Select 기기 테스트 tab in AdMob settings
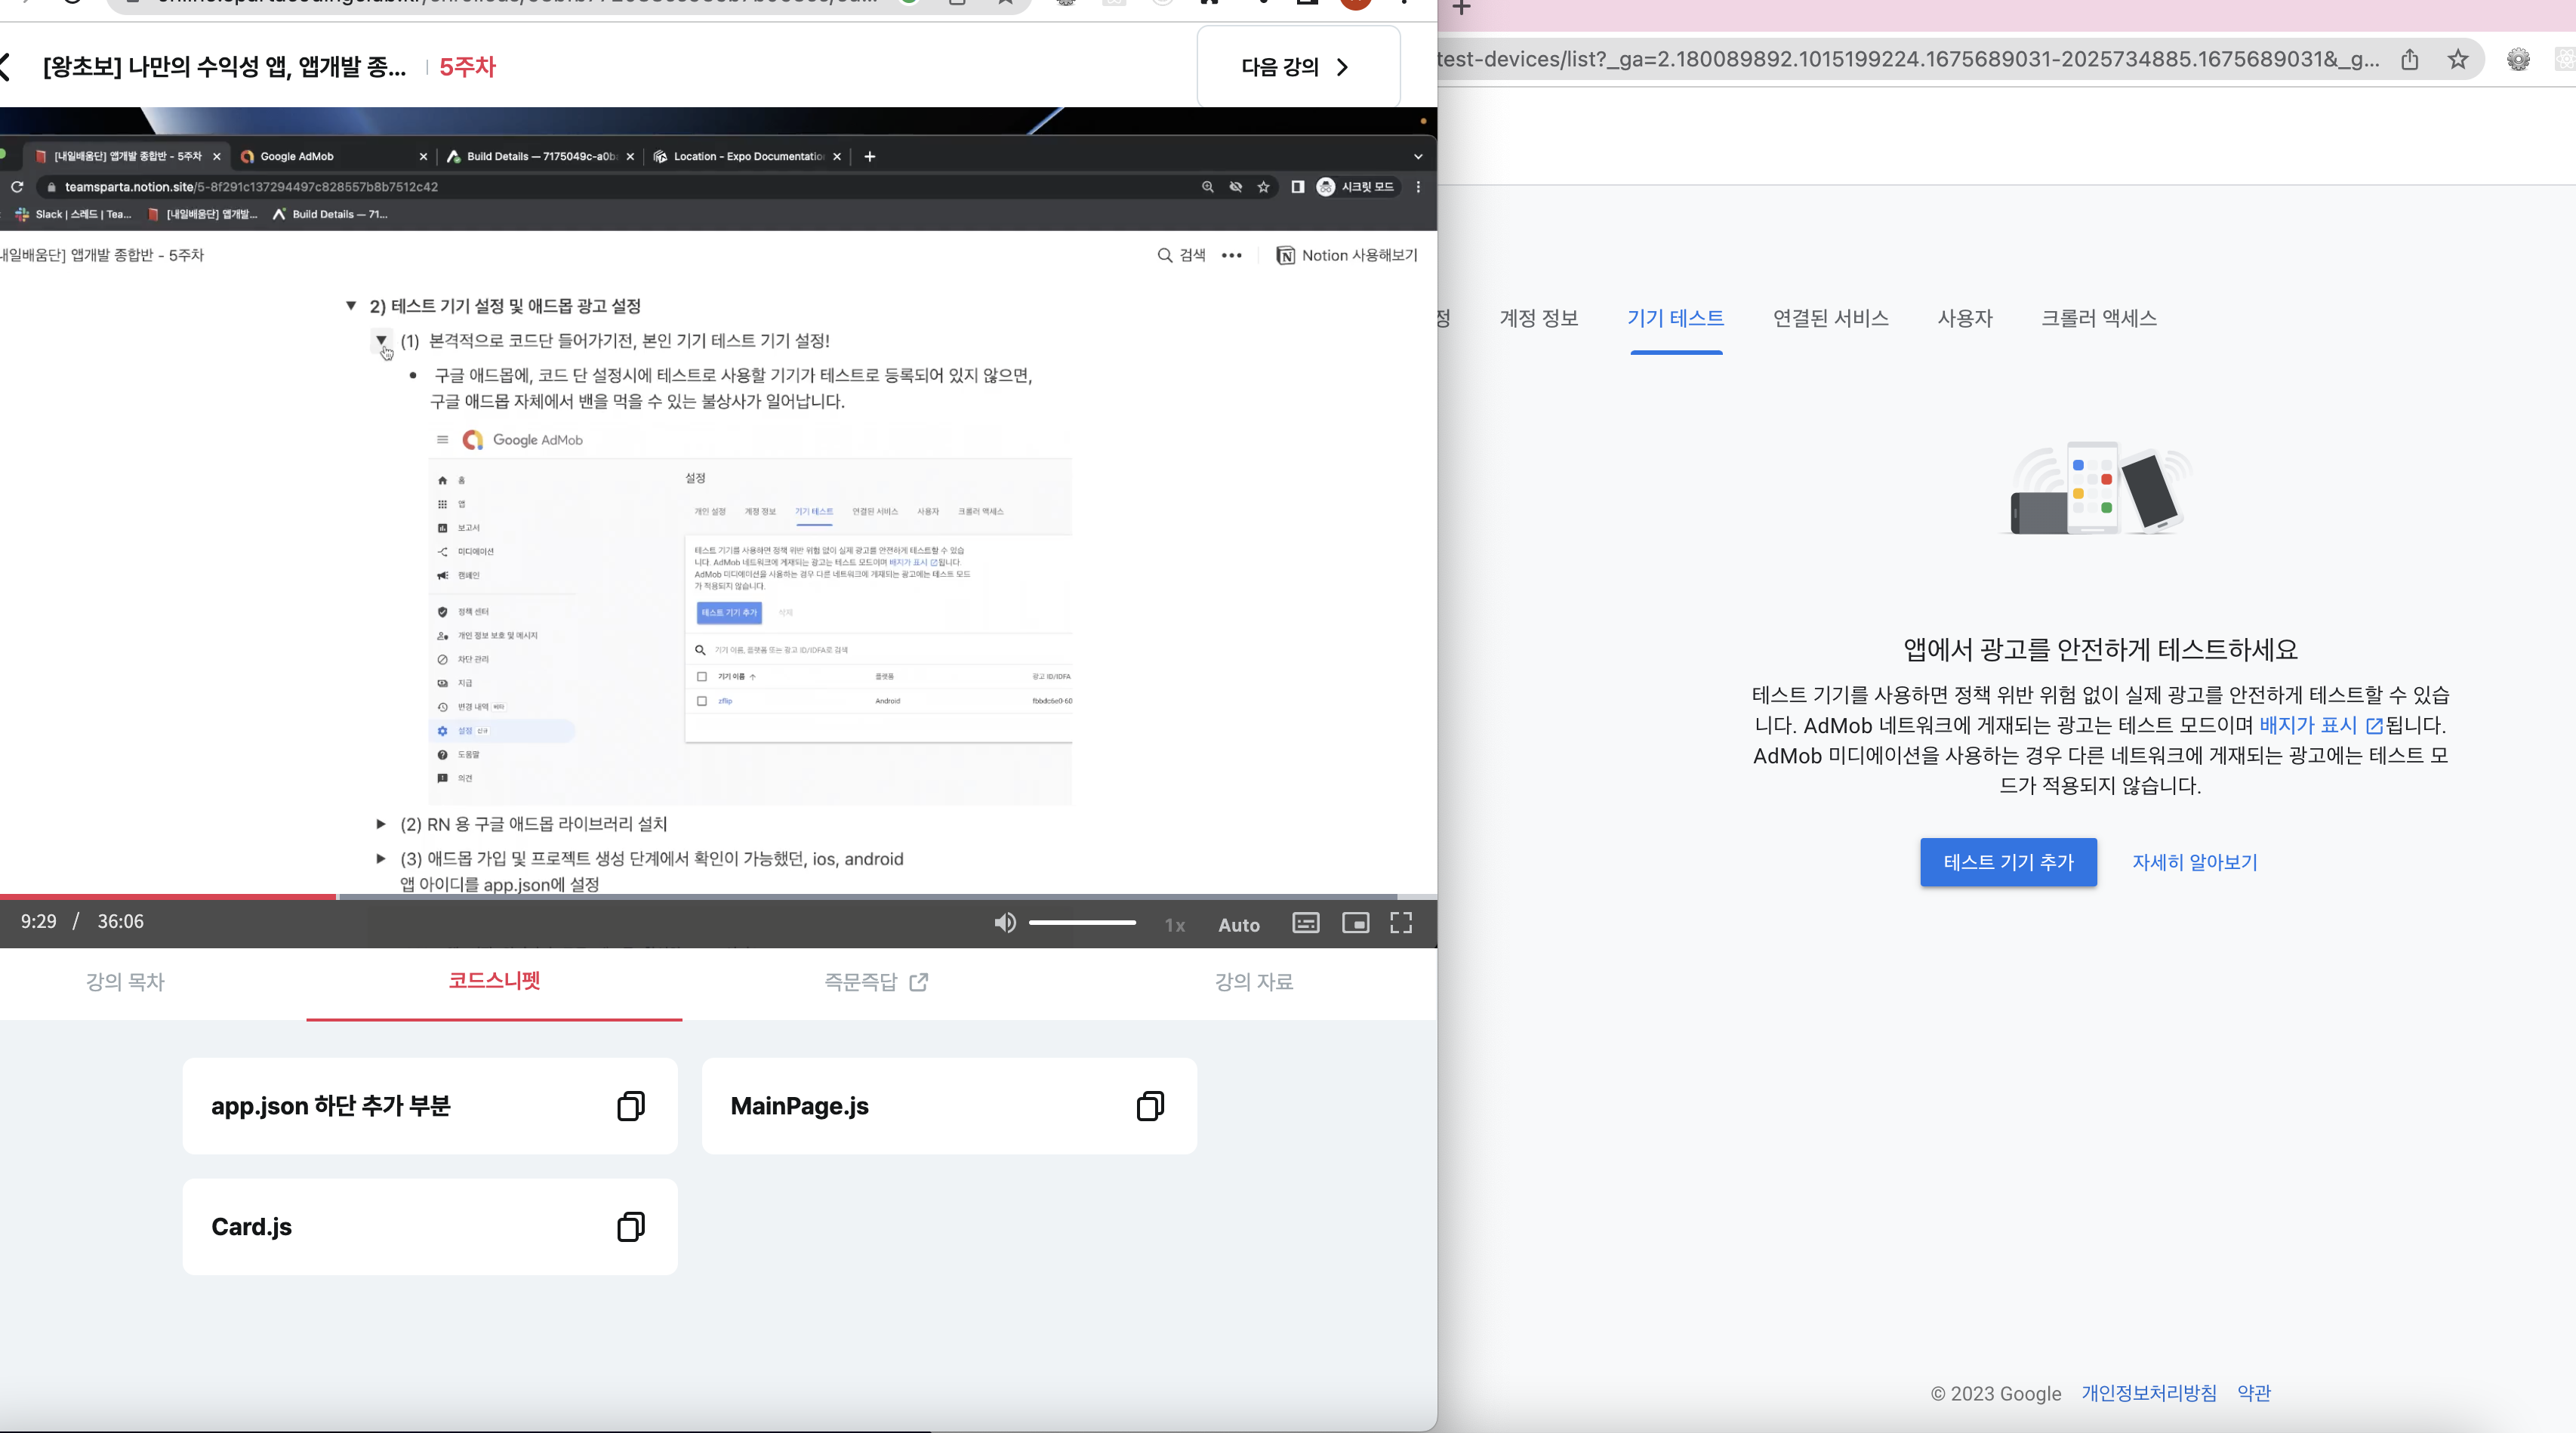This screenshot has height=1433, width=2576. [x=1676, y=318]
